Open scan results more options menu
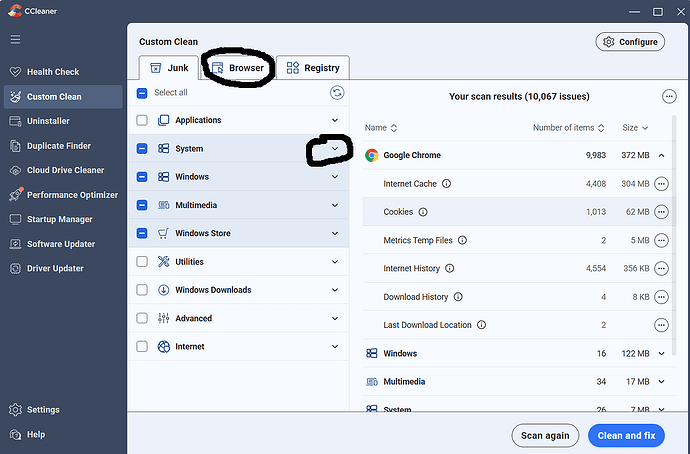The width and height of the screenshot is (690, 454). [669, 96]
